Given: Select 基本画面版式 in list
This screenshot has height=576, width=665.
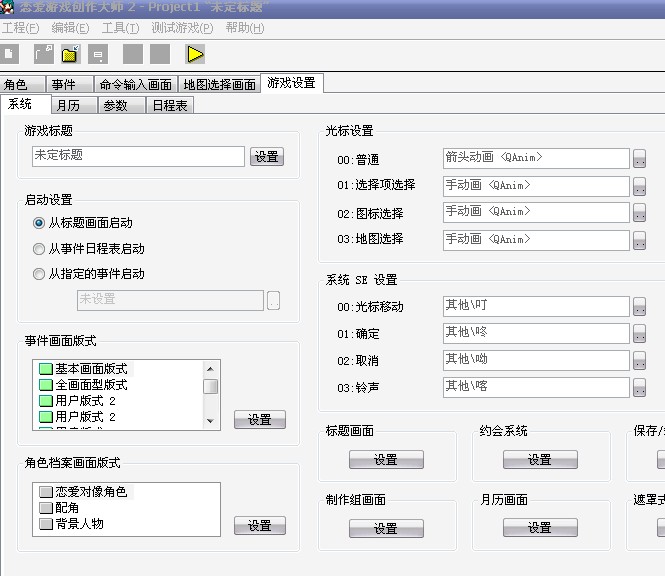Looking at the screenshot, I should 91,369.
